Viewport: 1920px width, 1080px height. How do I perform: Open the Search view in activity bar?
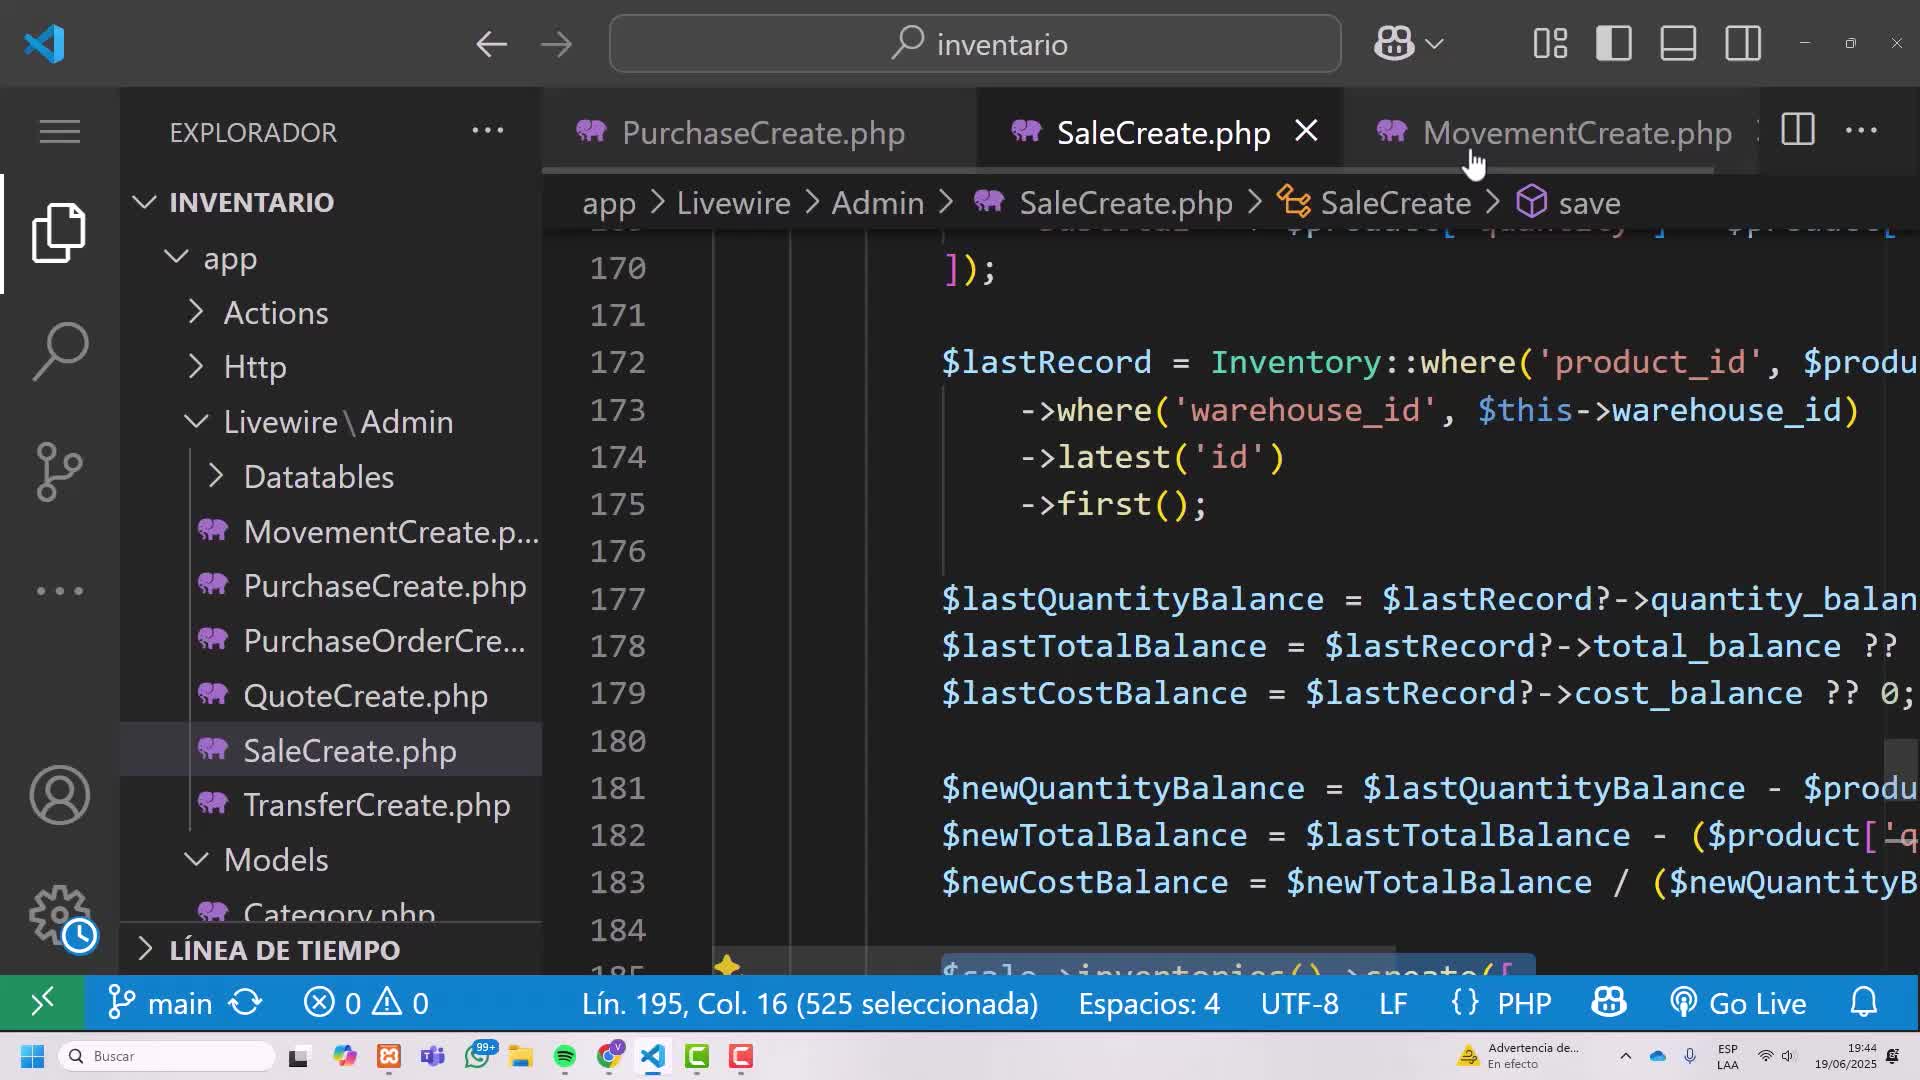tap(59, 351)
